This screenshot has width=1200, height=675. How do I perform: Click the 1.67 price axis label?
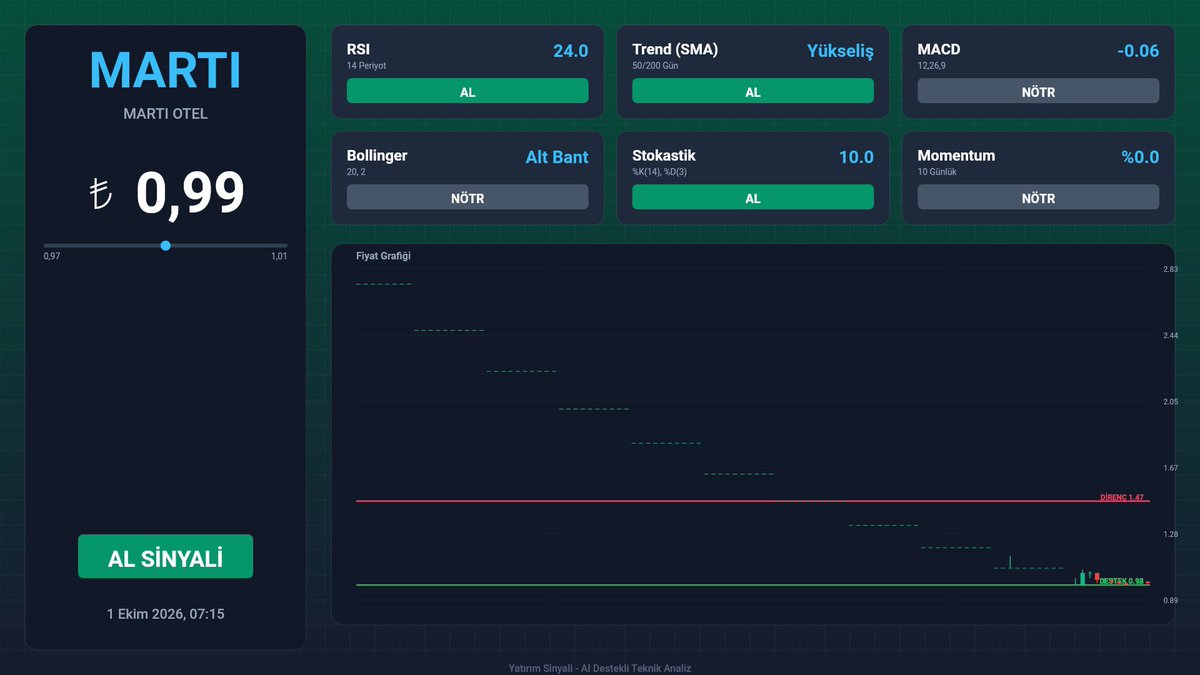pyautogui.click(x=1170, y=468)
